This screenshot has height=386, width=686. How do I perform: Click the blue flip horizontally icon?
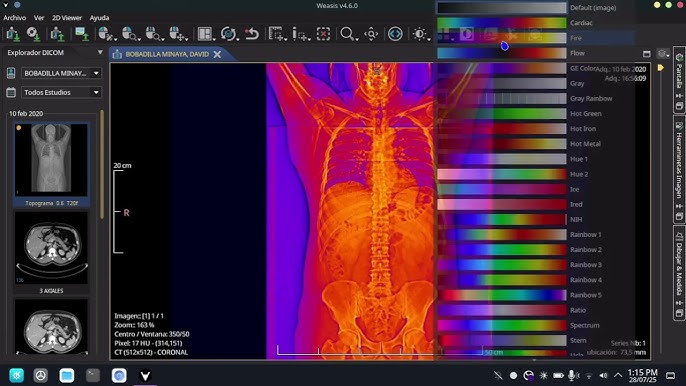click(395, 34)
